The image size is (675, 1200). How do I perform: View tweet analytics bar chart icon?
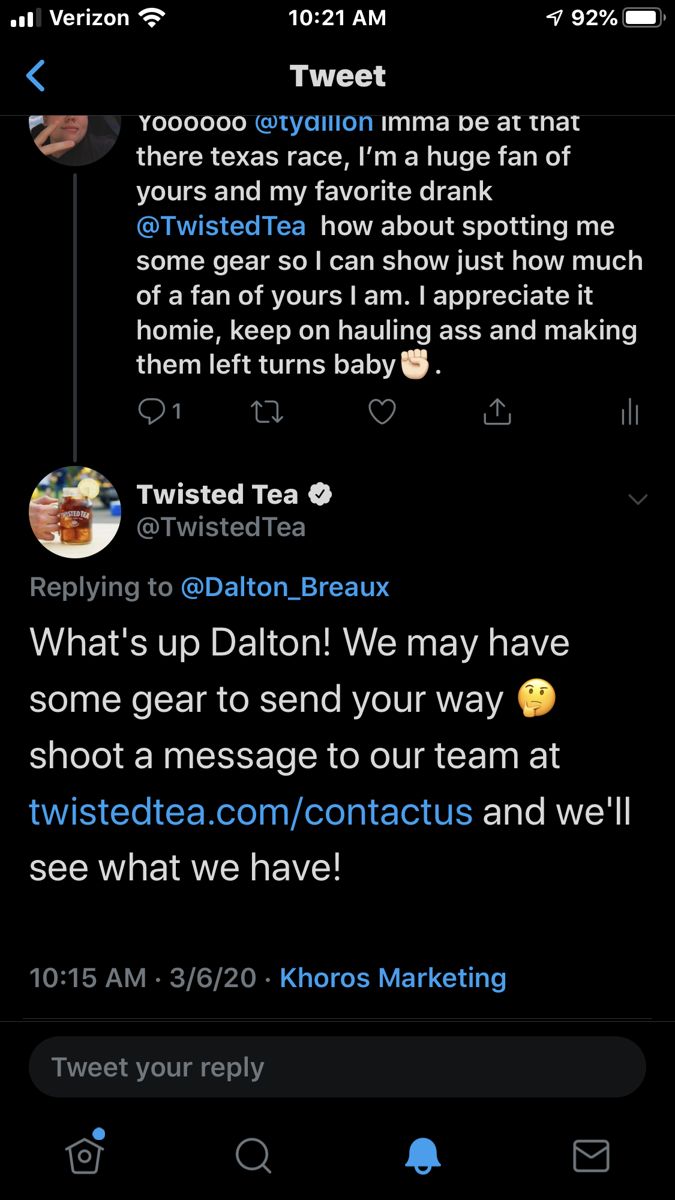tap(629, 411)
